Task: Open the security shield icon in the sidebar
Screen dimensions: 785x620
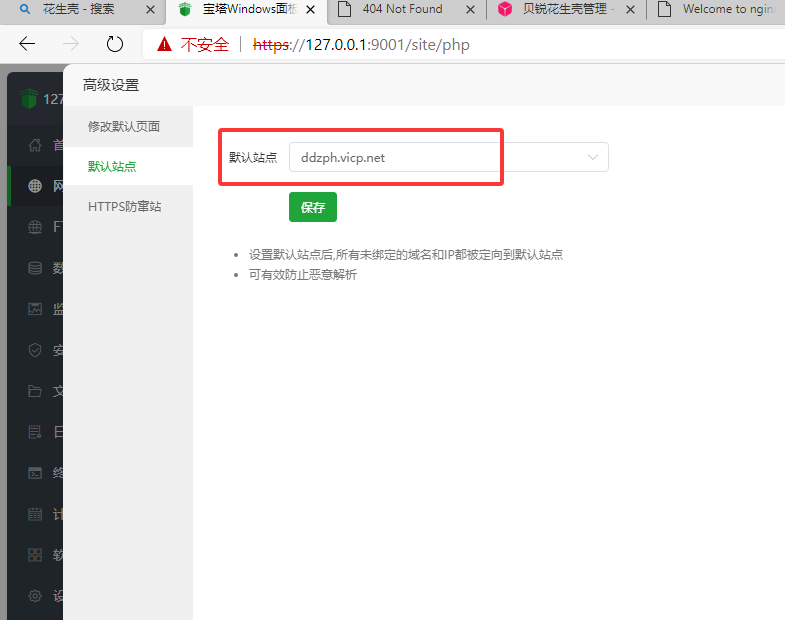Action: pyautogui.click(x=35, y=350)
